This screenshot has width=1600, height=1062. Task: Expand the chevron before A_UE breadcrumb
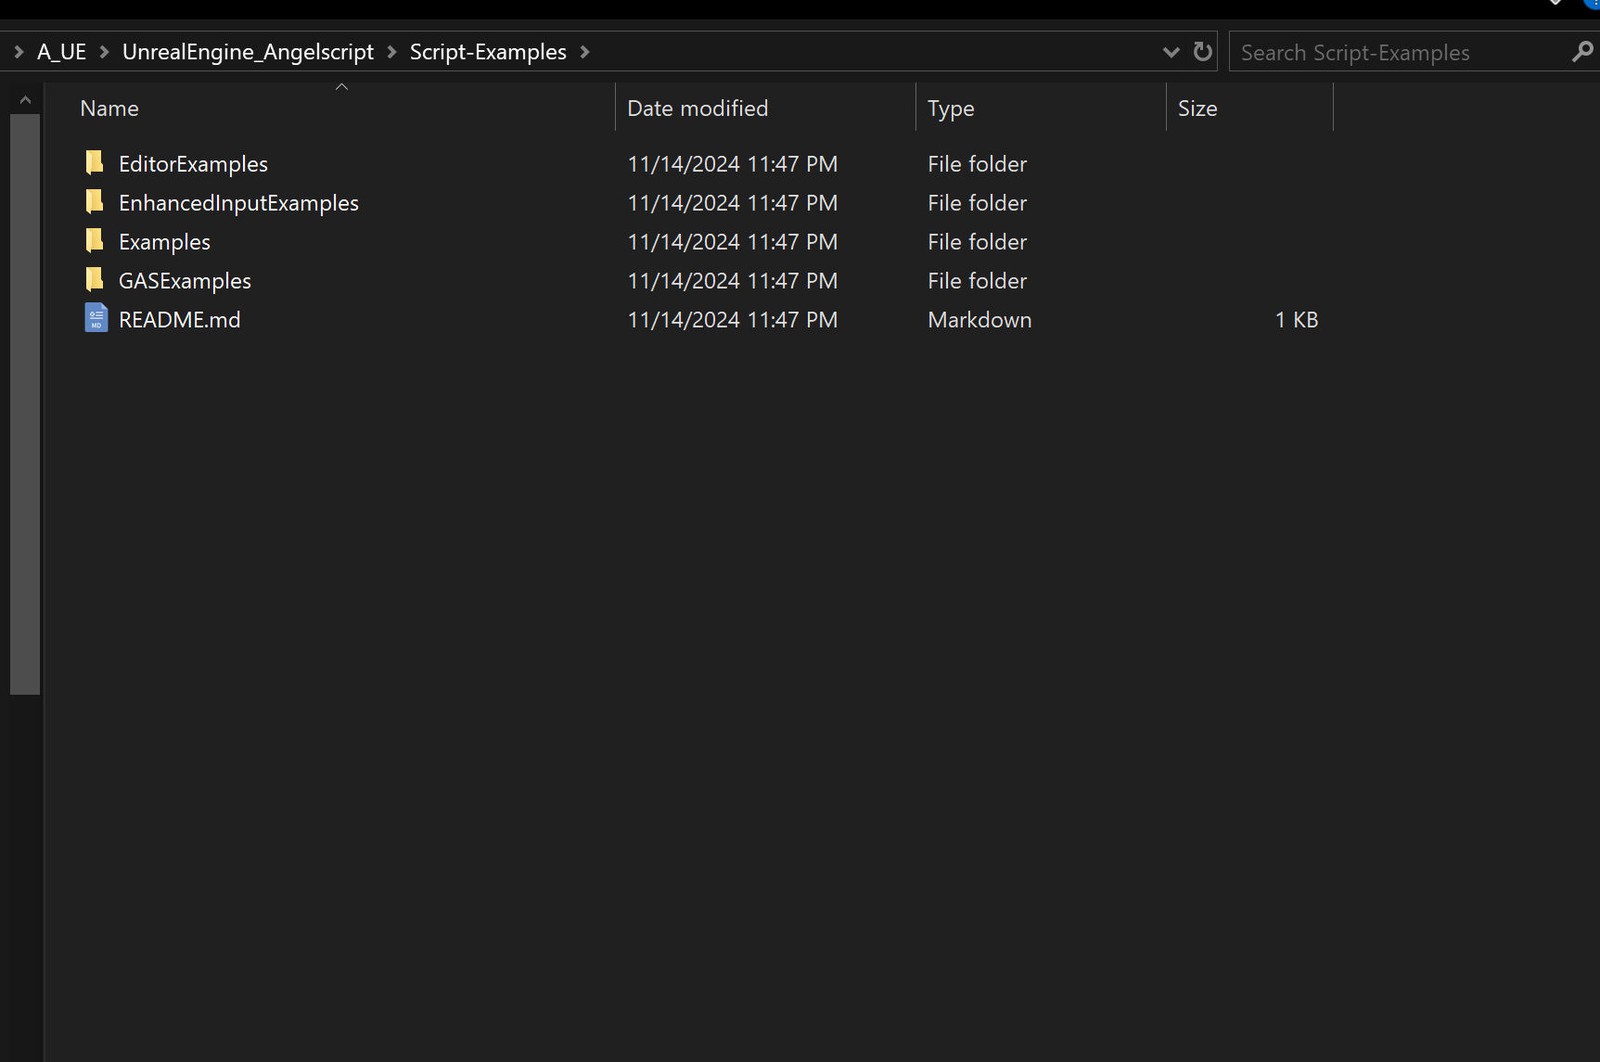point(18,52)
